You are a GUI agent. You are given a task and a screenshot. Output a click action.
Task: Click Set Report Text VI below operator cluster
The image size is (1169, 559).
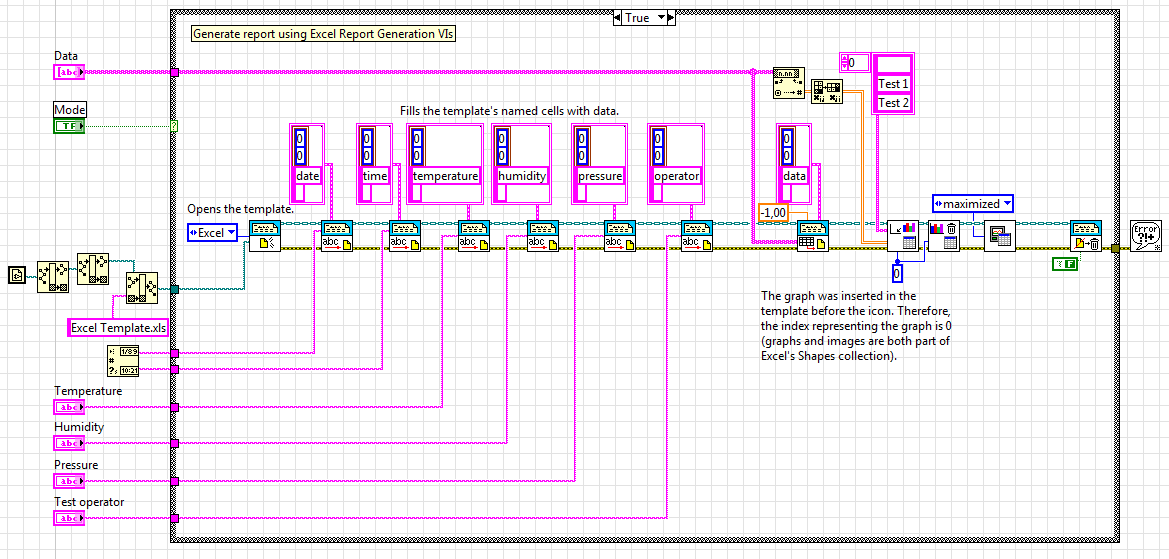pos(697,236)
